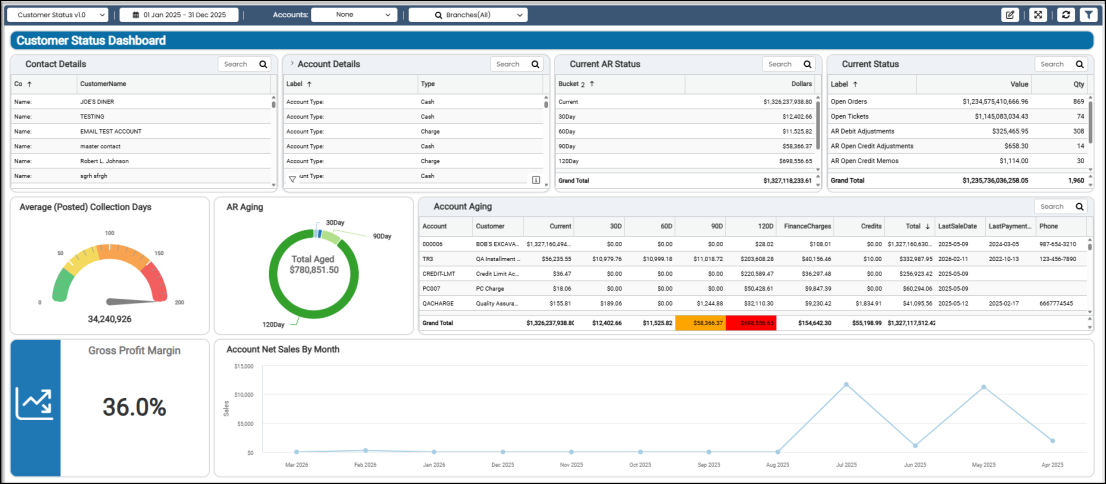This screenshot has width=1106, height=484.
Task: Click the edit dashboard pencil icon
Action: point(1010,15)
